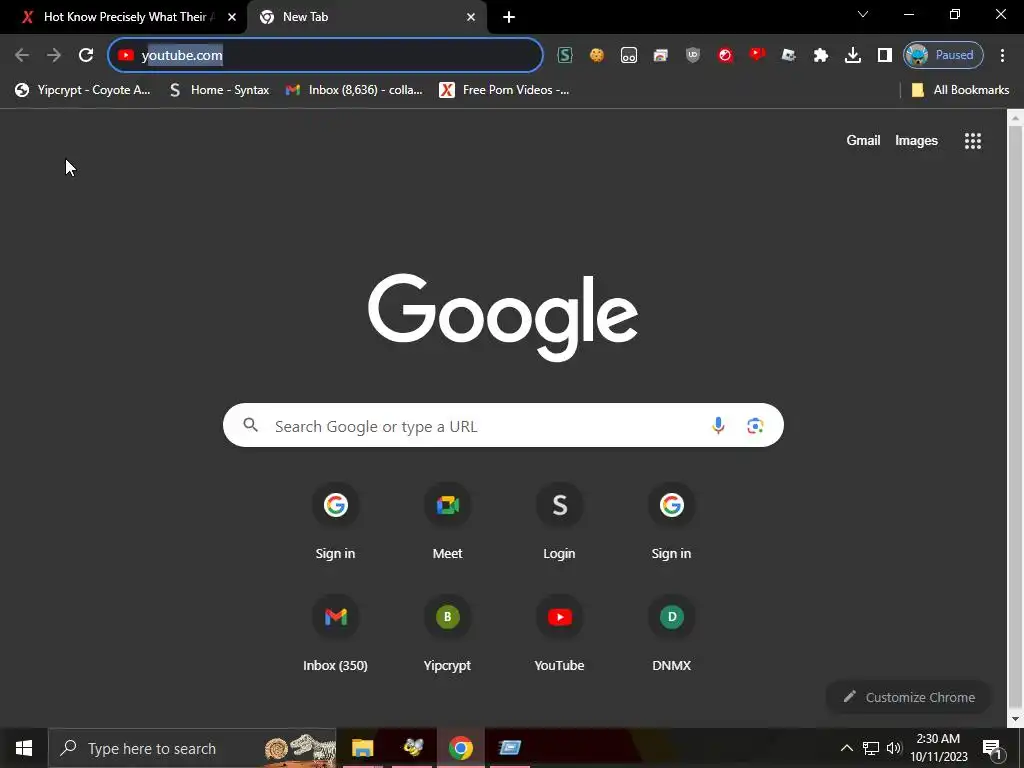Switch to the New Tab tab
This screenshot has width=1024, height=768.
coord(366,17)
